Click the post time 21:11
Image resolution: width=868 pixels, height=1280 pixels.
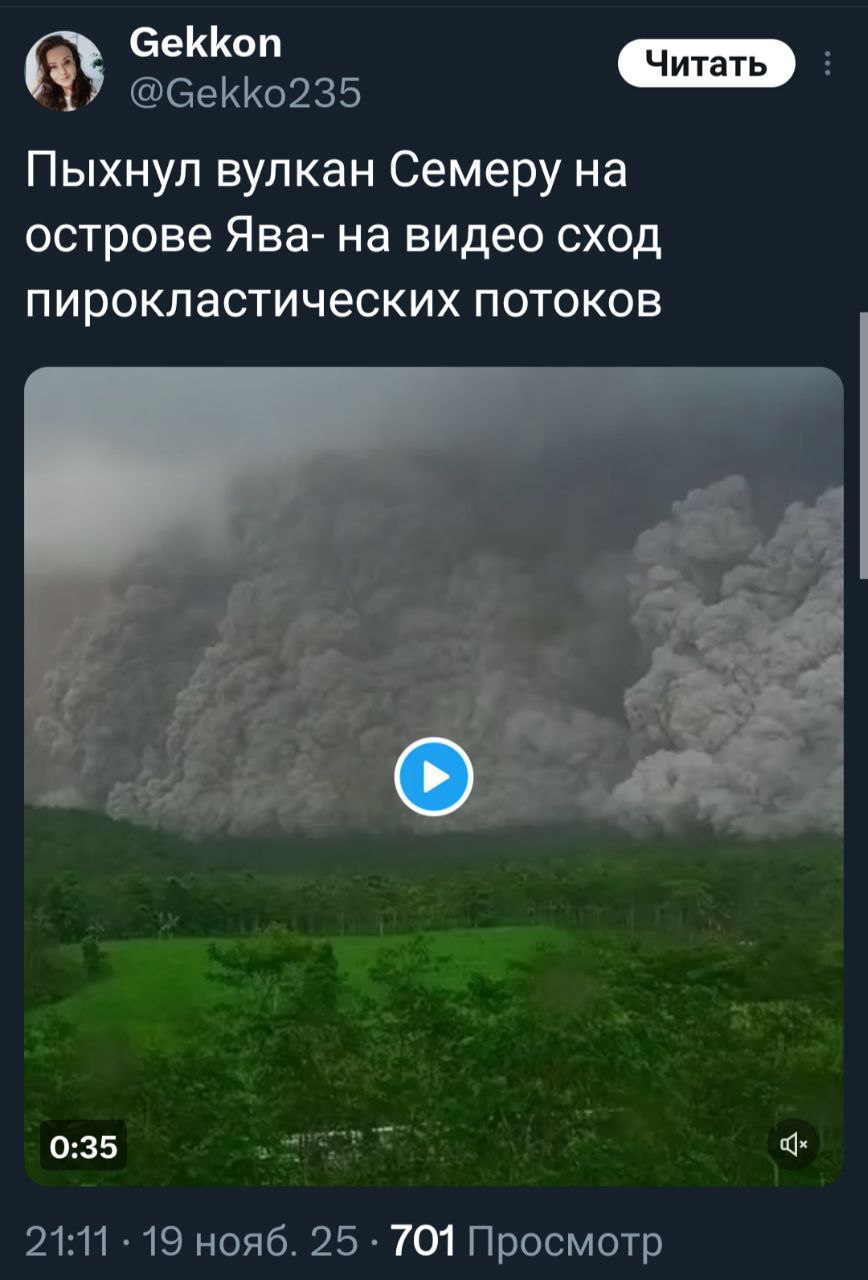point(66,1242)
